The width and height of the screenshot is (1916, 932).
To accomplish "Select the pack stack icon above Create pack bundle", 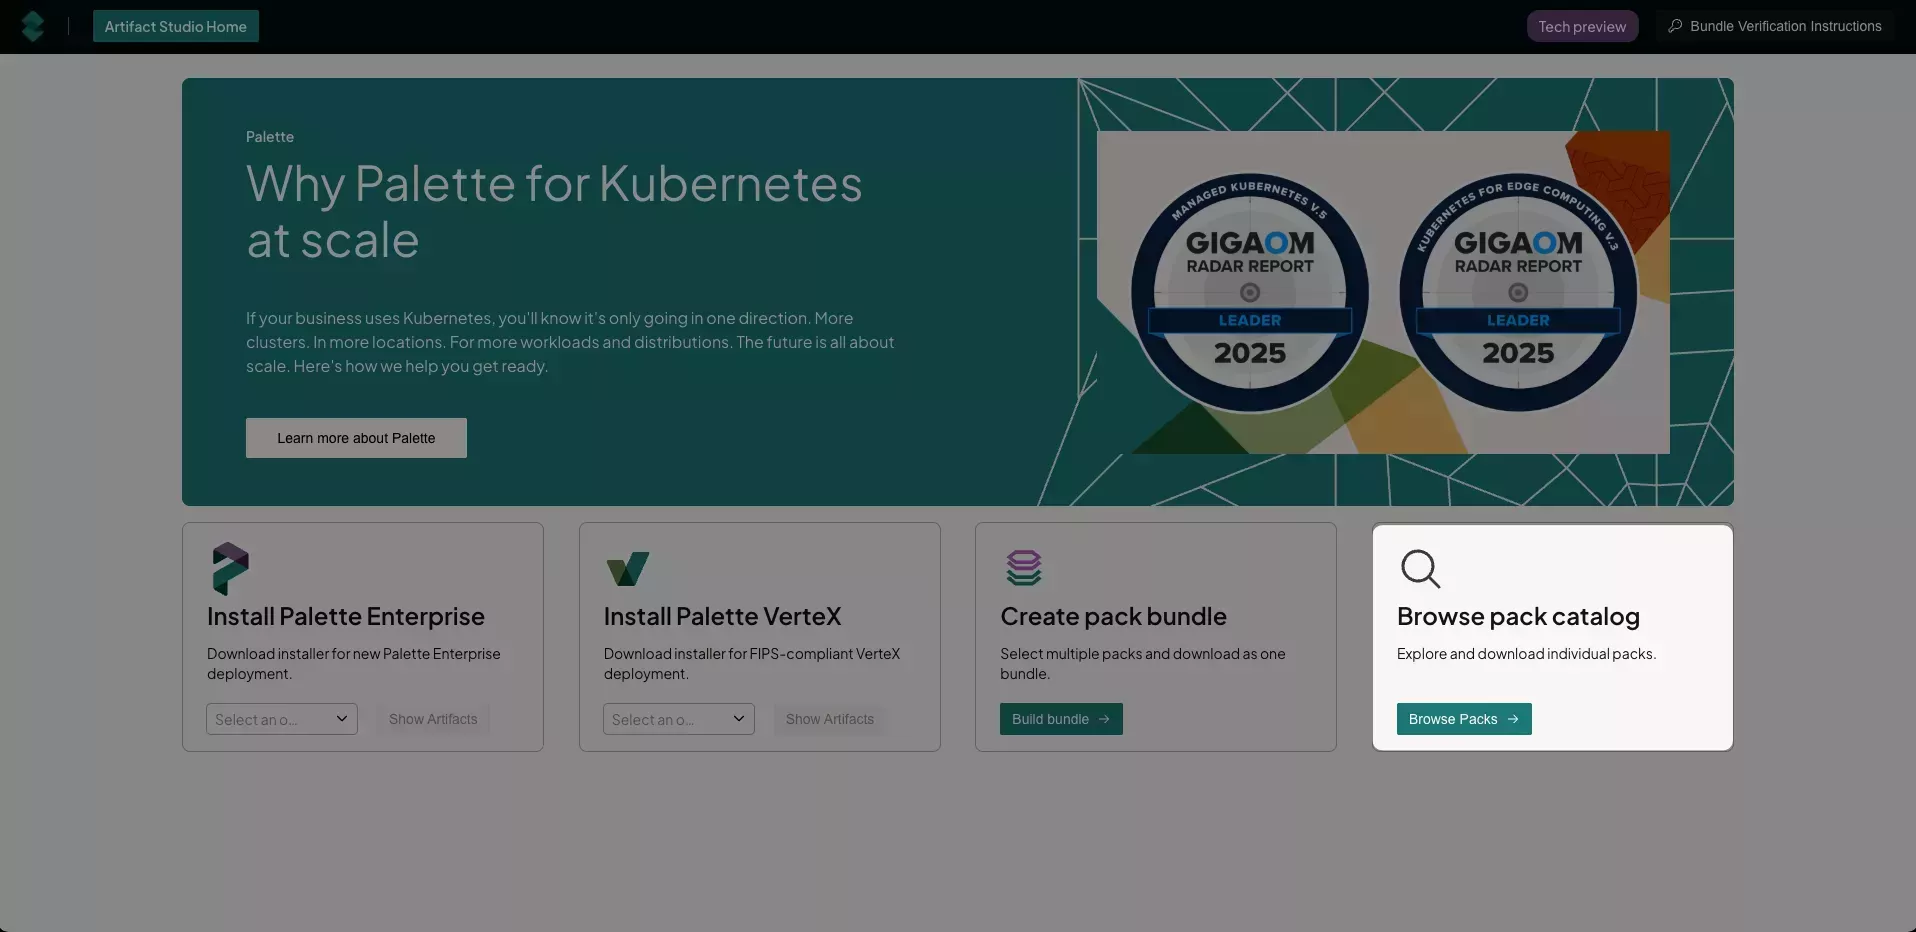I will [x=1024, y=568].
